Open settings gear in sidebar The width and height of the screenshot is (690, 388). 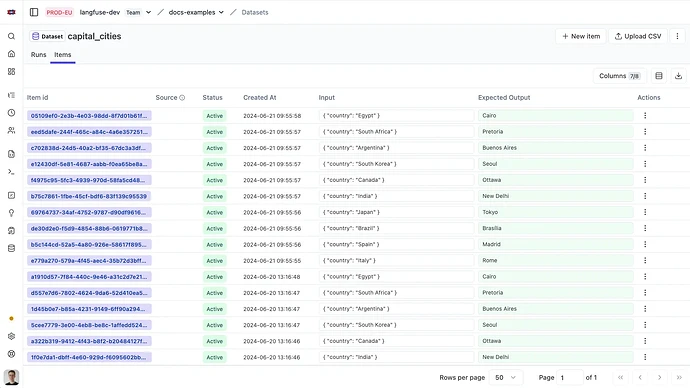(x=11, y=337)
